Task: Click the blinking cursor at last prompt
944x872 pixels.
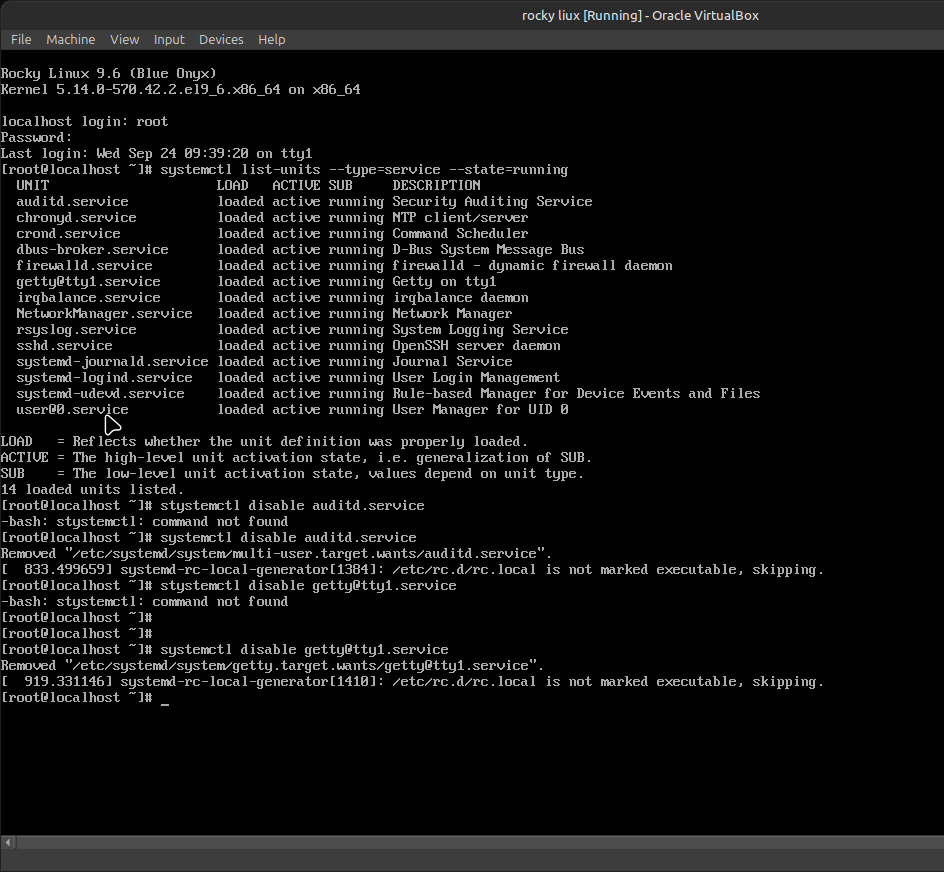Action: 165,698
